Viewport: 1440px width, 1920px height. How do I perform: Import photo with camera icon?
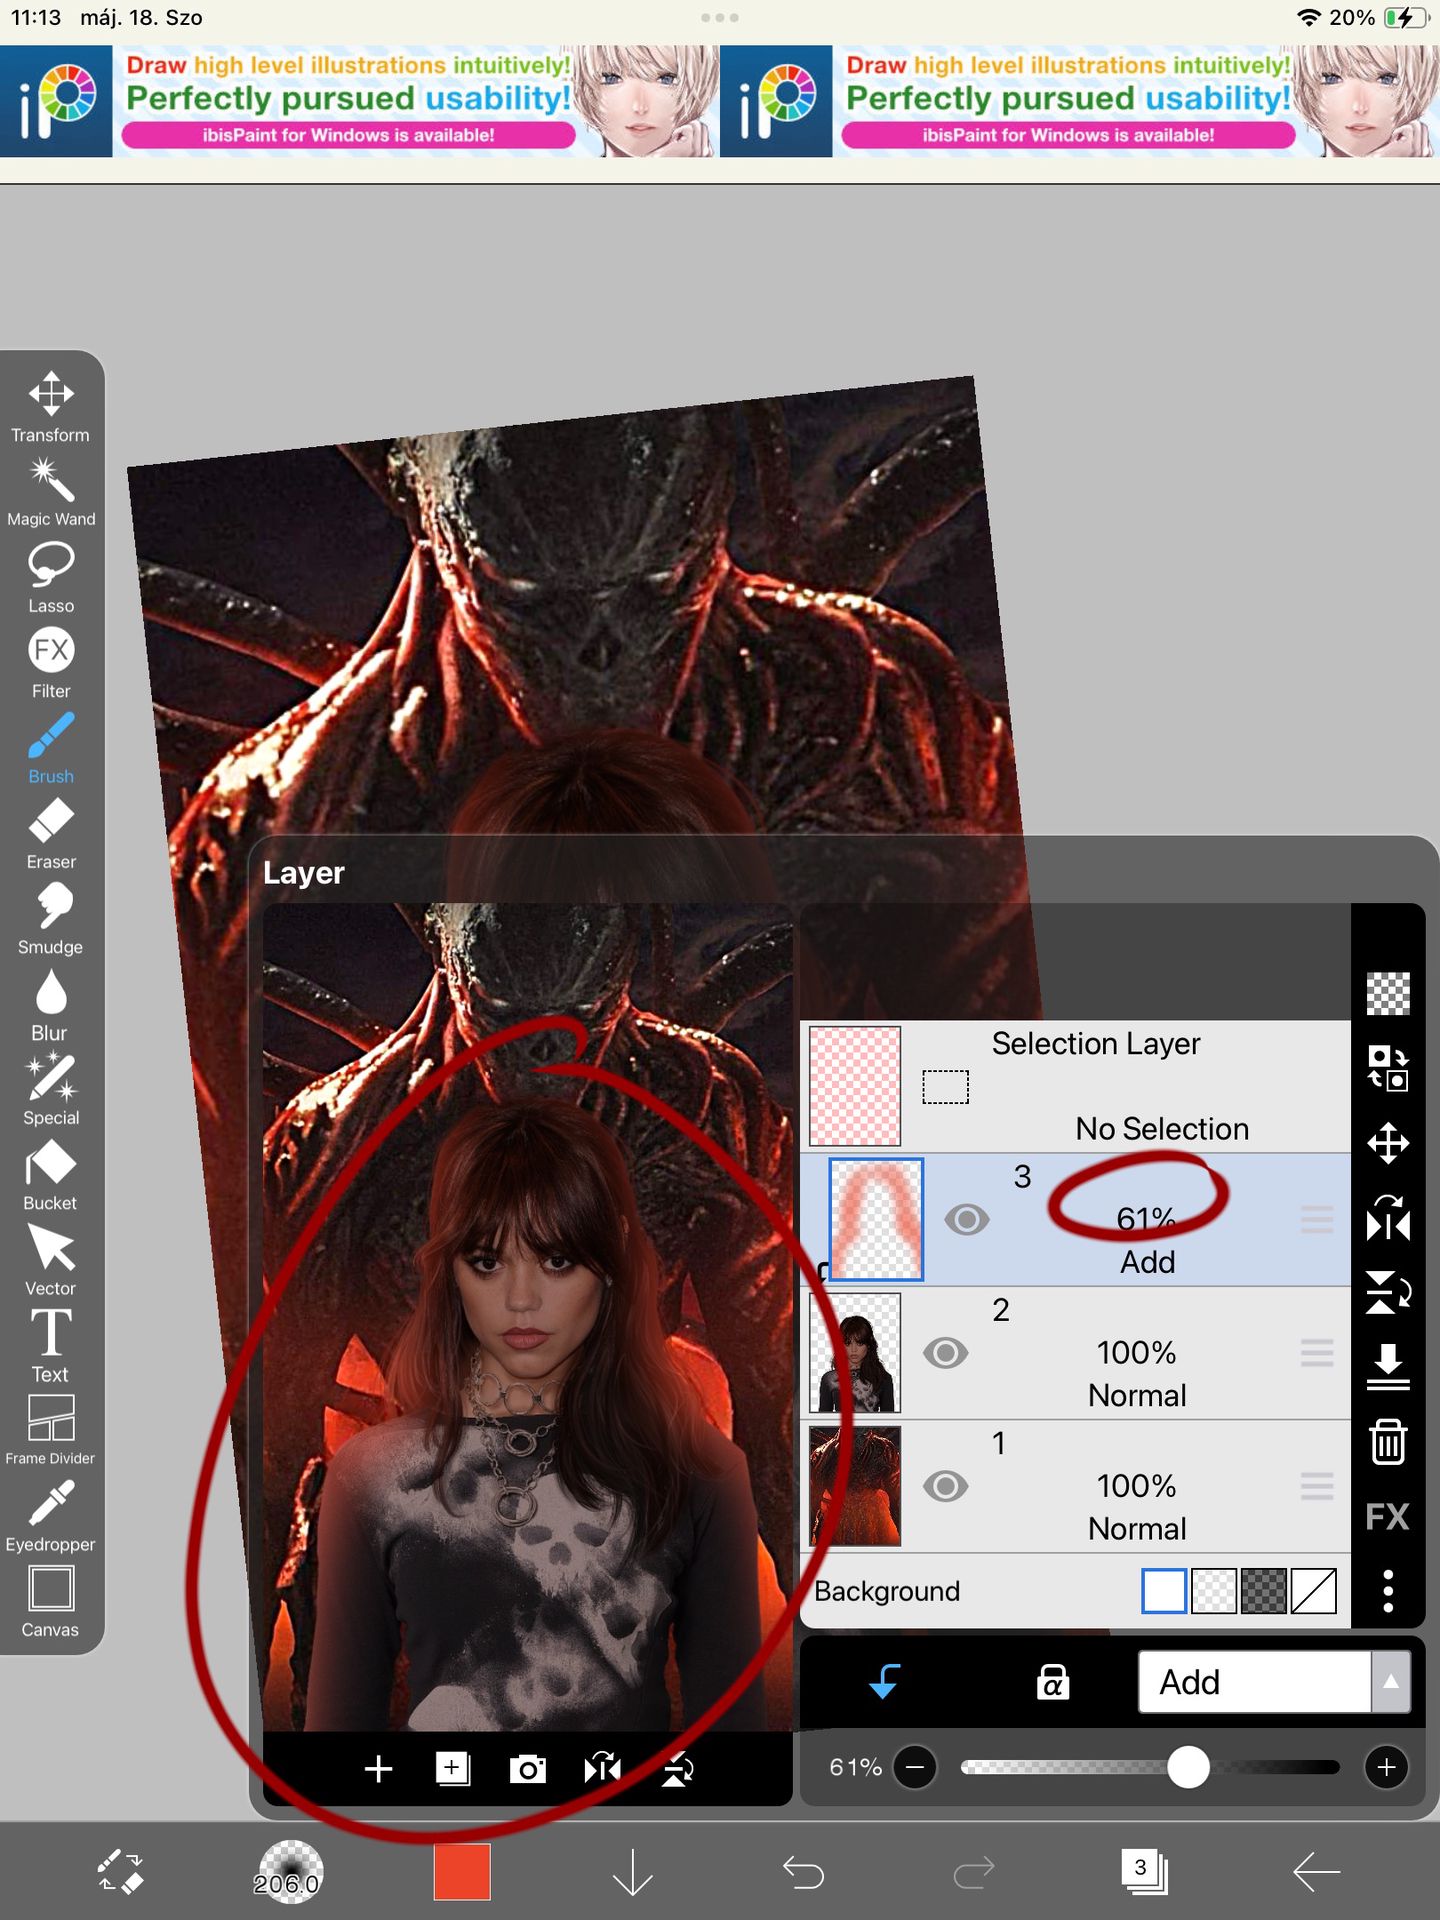tap(528, 1769)
